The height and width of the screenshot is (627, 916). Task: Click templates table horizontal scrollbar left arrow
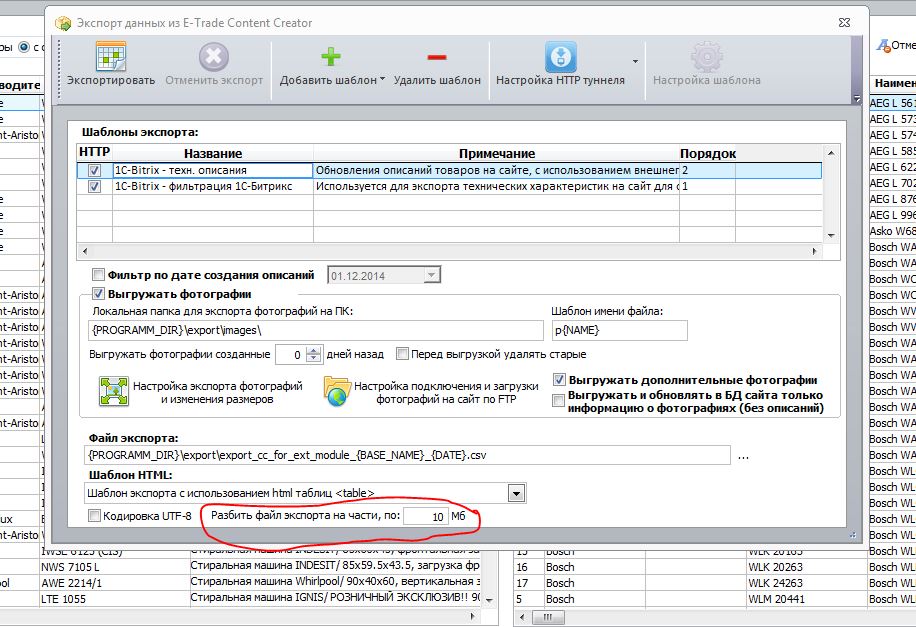85,251
